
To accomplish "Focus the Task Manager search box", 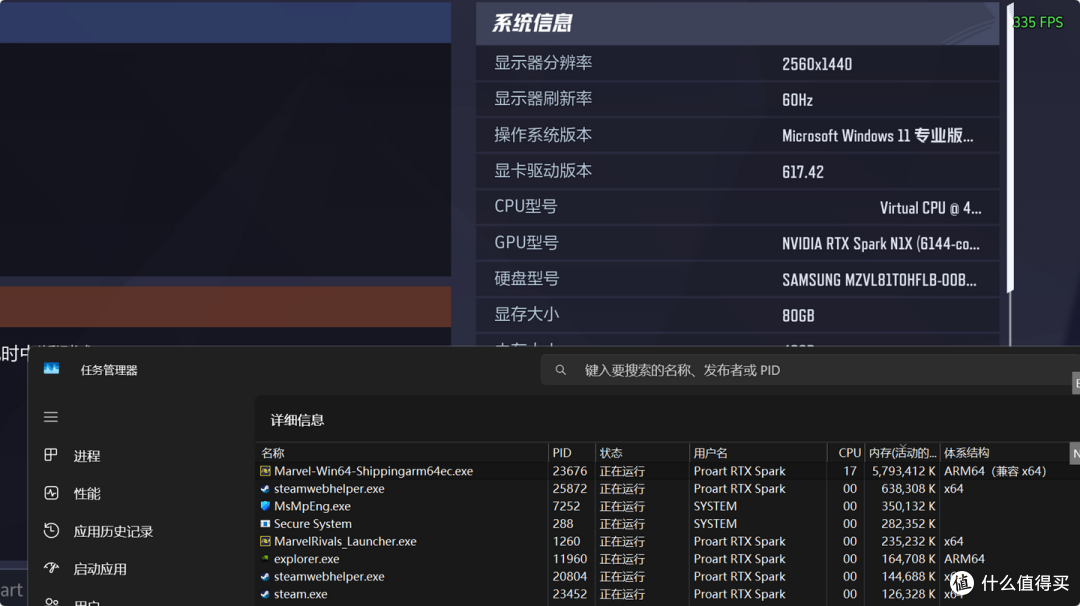I will point(809,370).
